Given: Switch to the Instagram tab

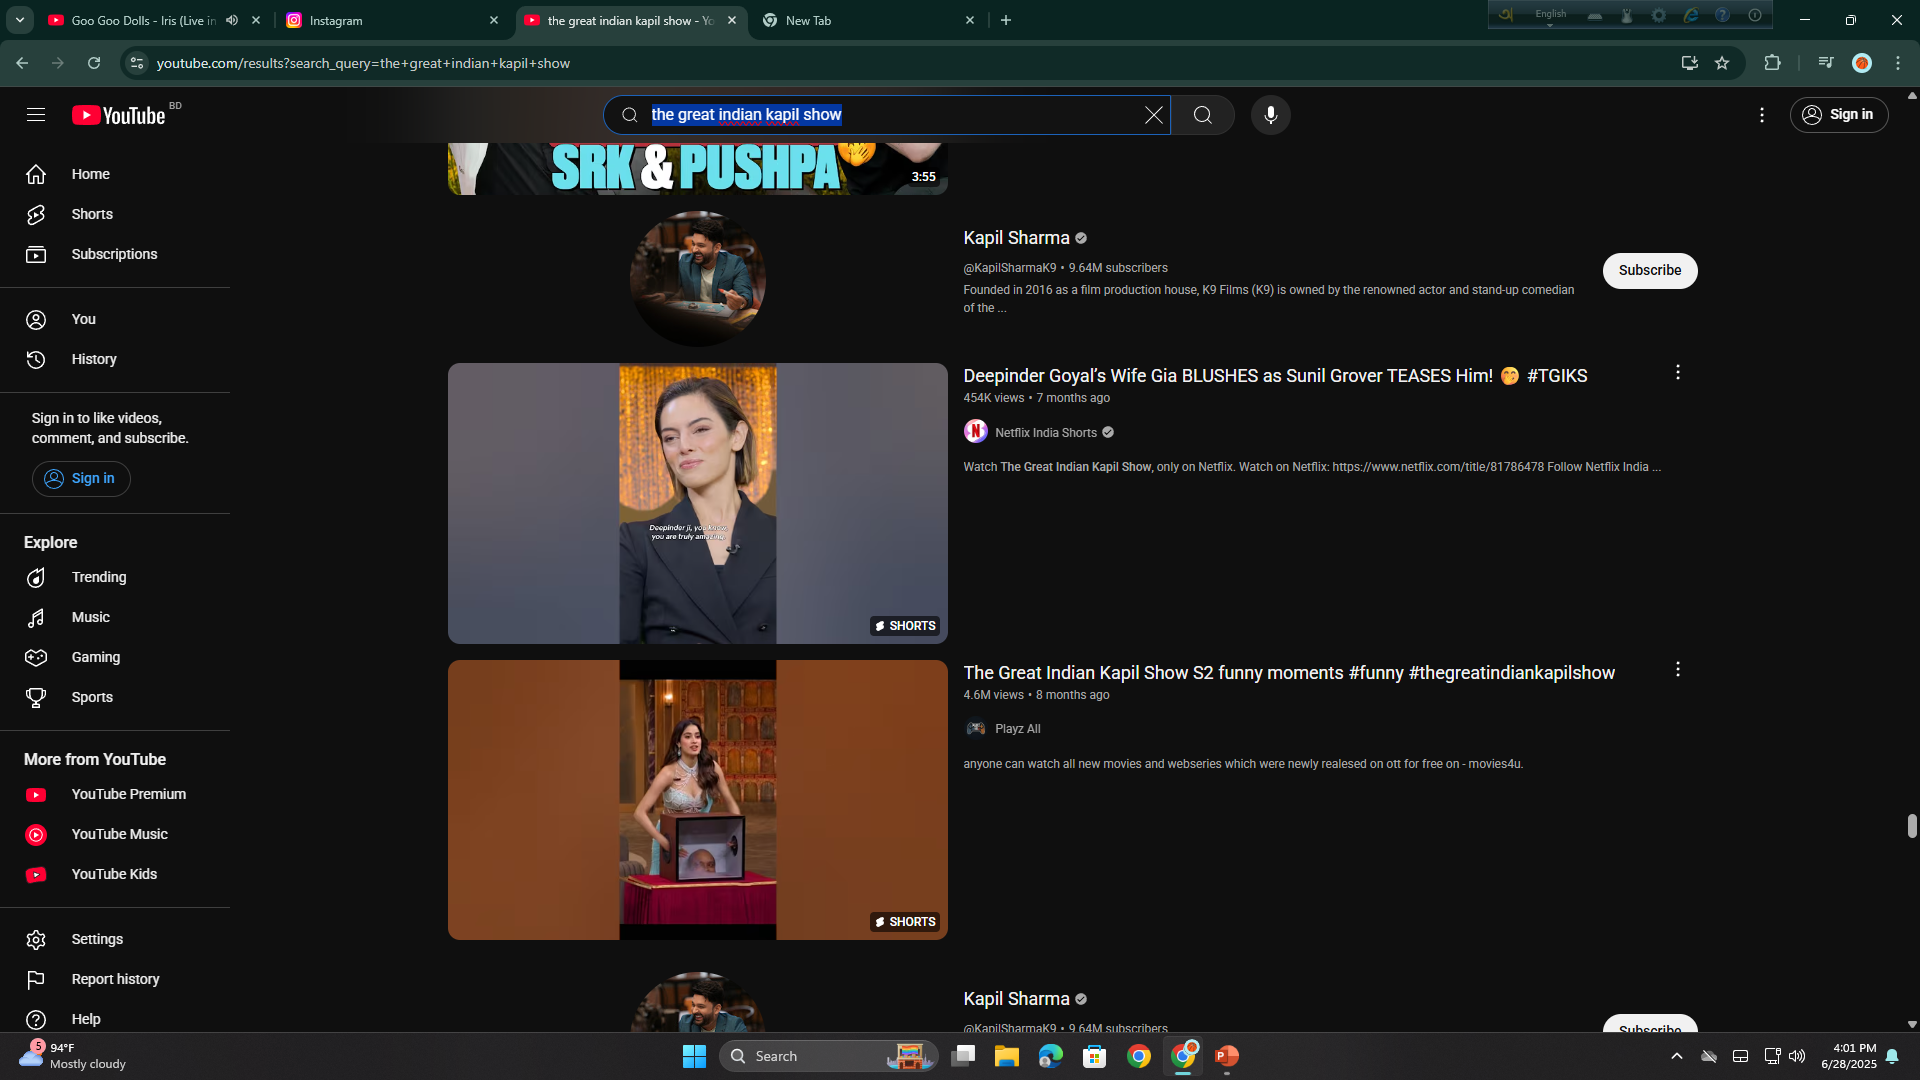Looking at the screenshot, I should pos(392,20).
